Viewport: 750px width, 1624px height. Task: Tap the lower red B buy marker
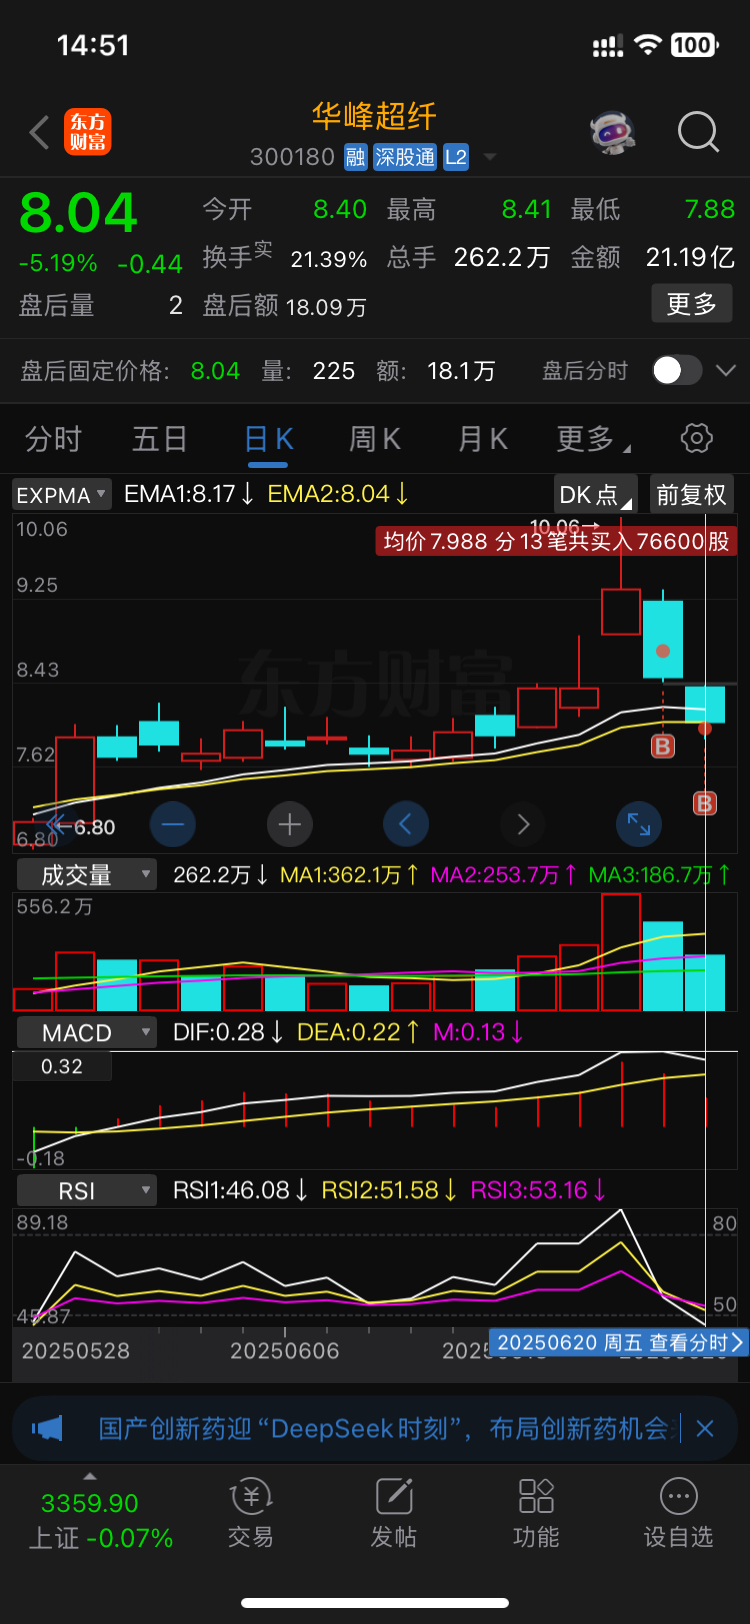pos(705,803)
